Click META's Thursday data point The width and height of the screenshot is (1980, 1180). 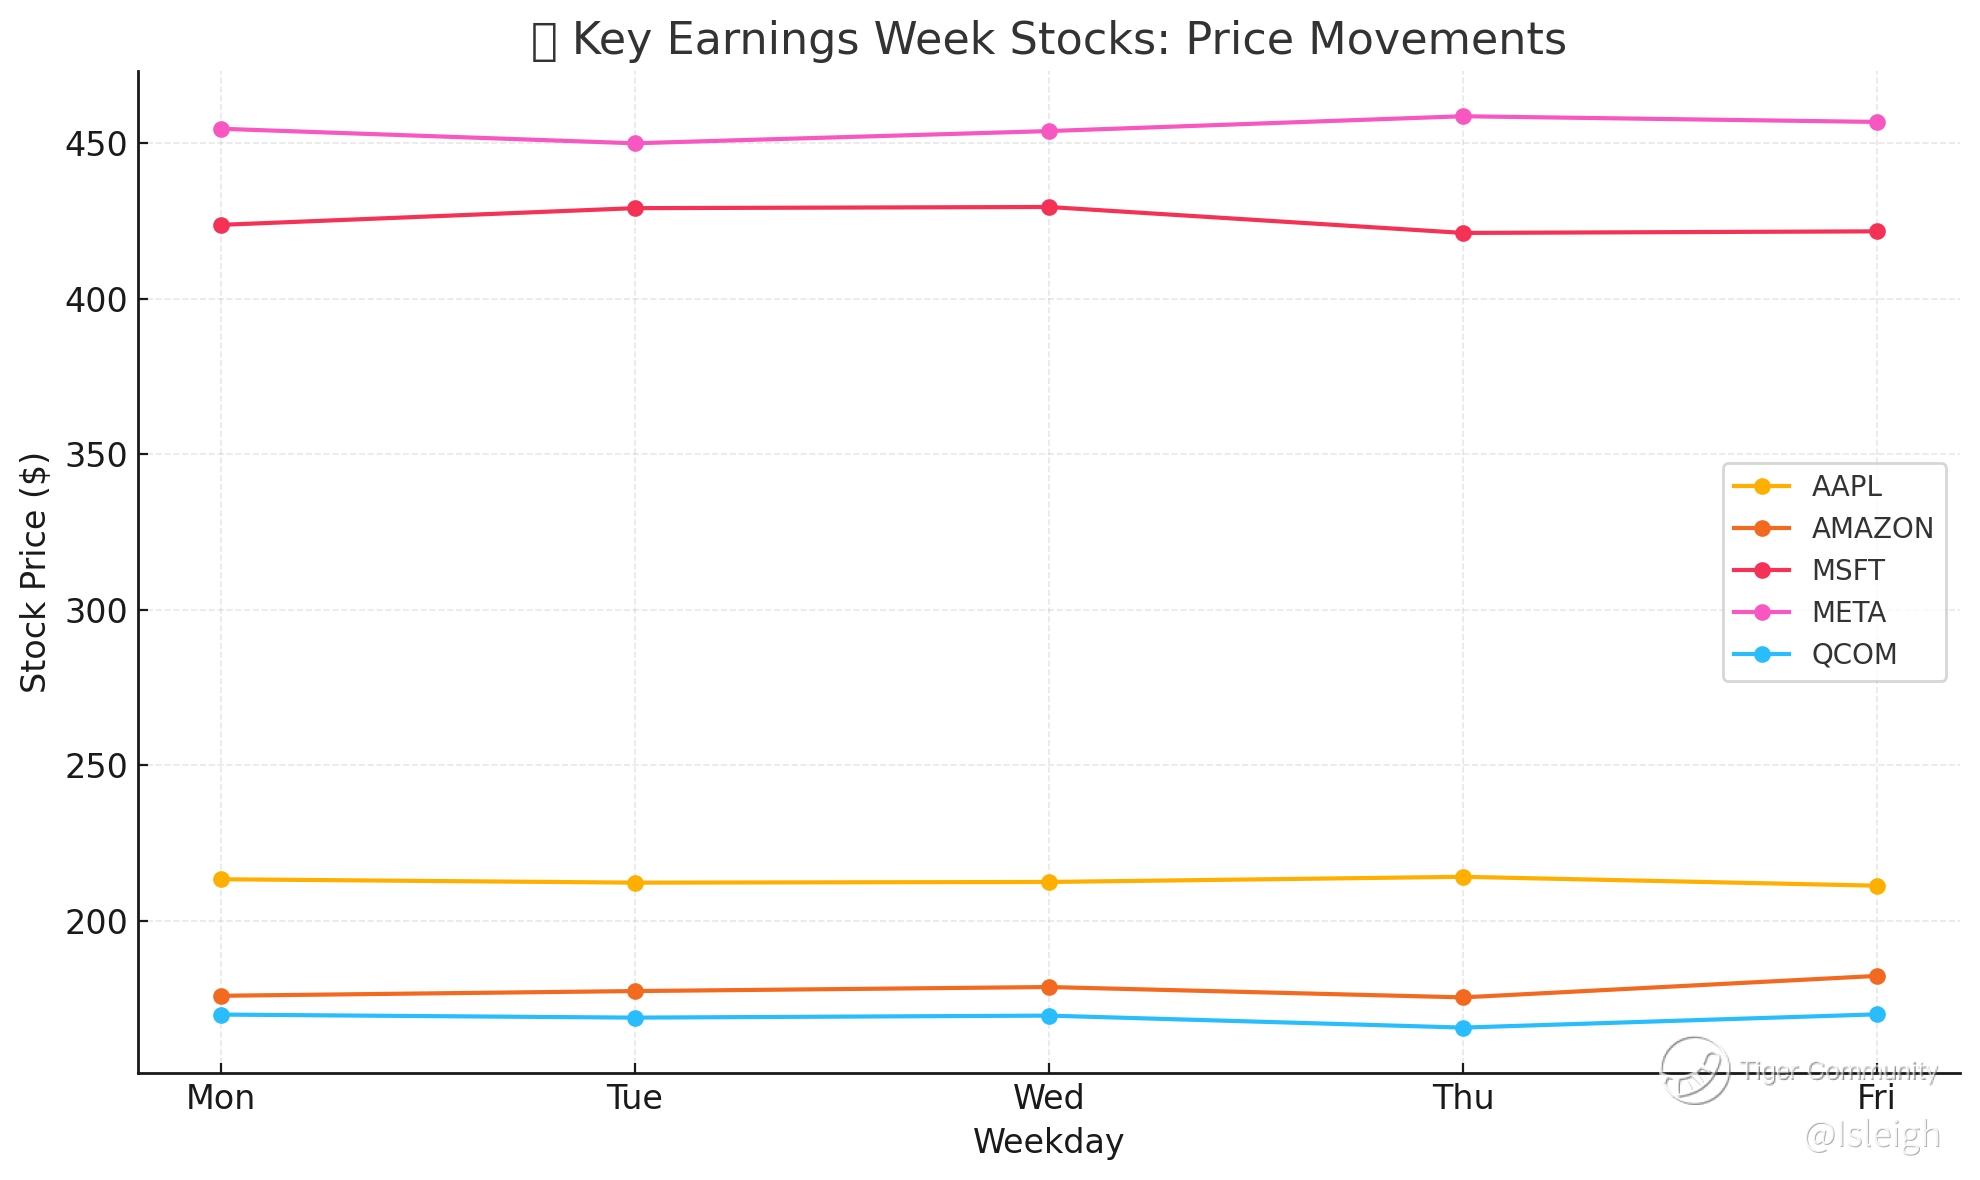[1463, 117]
